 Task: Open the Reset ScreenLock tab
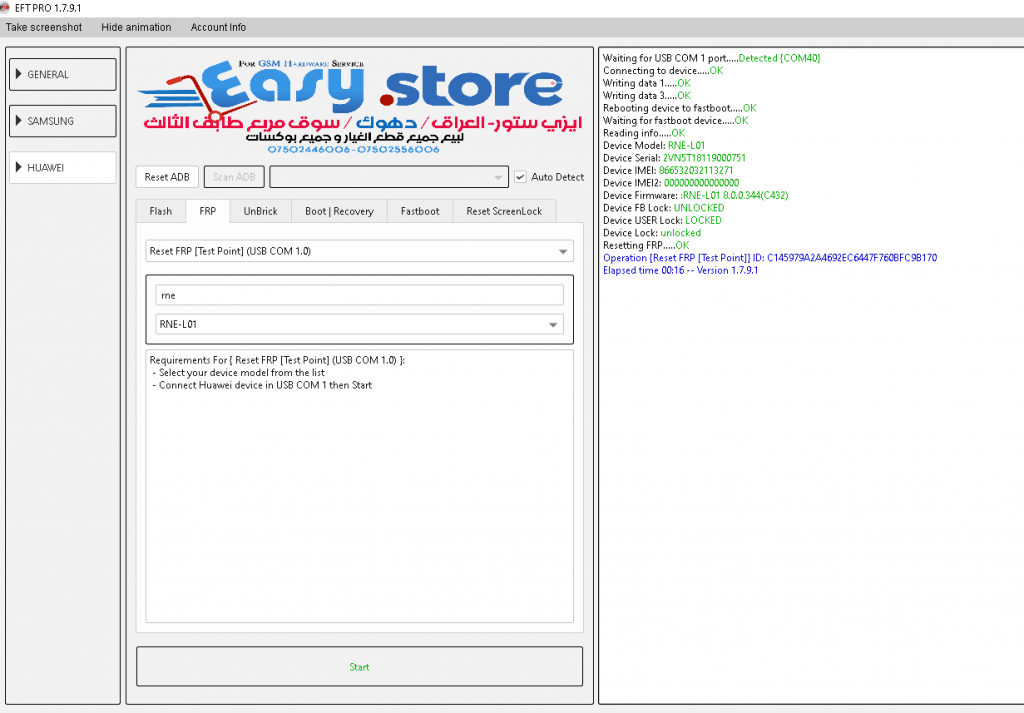504,212
